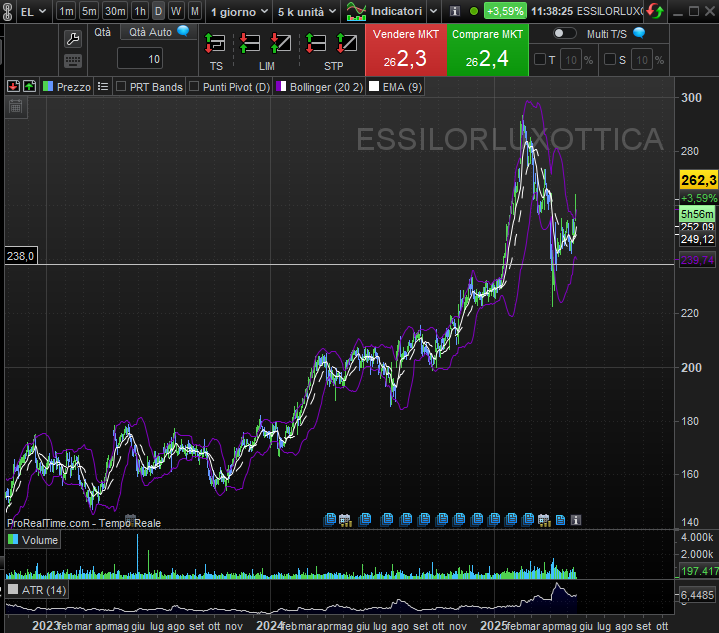
Task: Select the Qtà tab
Action: pos(103,32)
